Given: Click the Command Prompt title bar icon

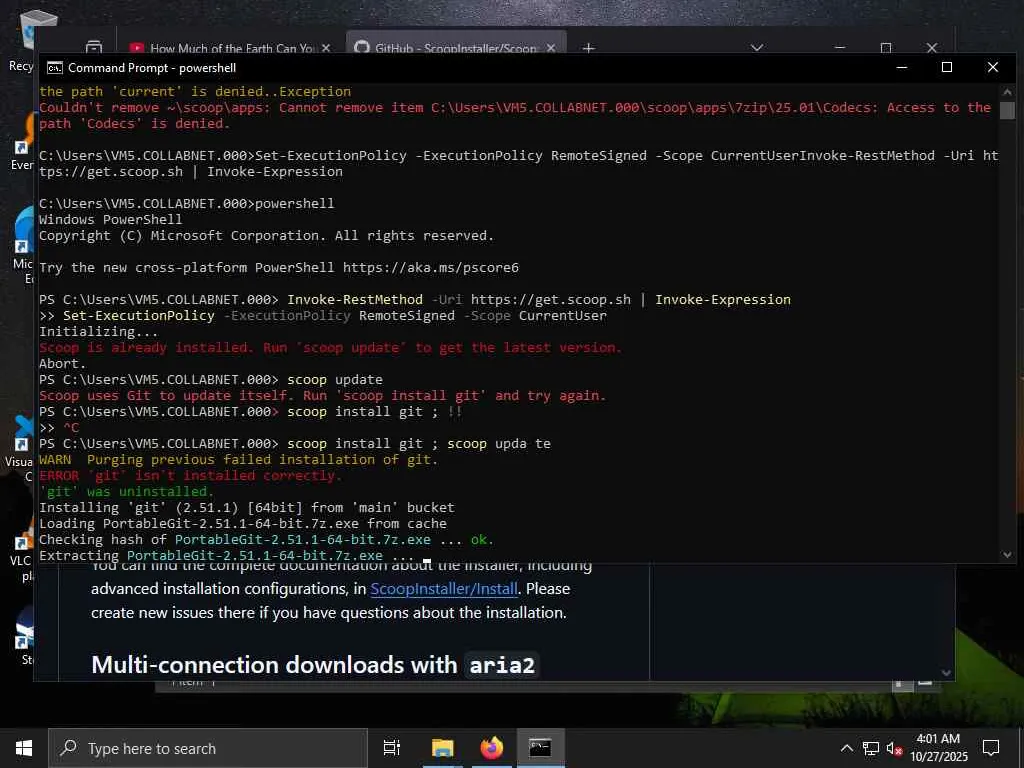Looking at the screenshot, I should pyautogui.click(x=55, y=68).
